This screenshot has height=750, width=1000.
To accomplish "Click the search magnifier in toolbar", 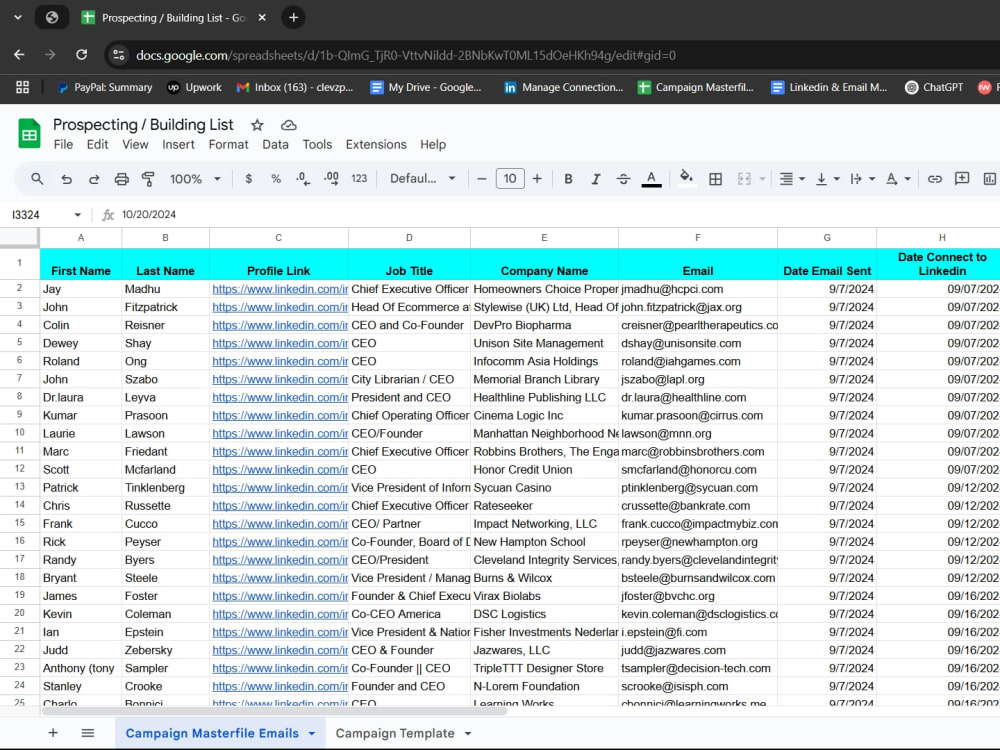I will tap(38, 179).
